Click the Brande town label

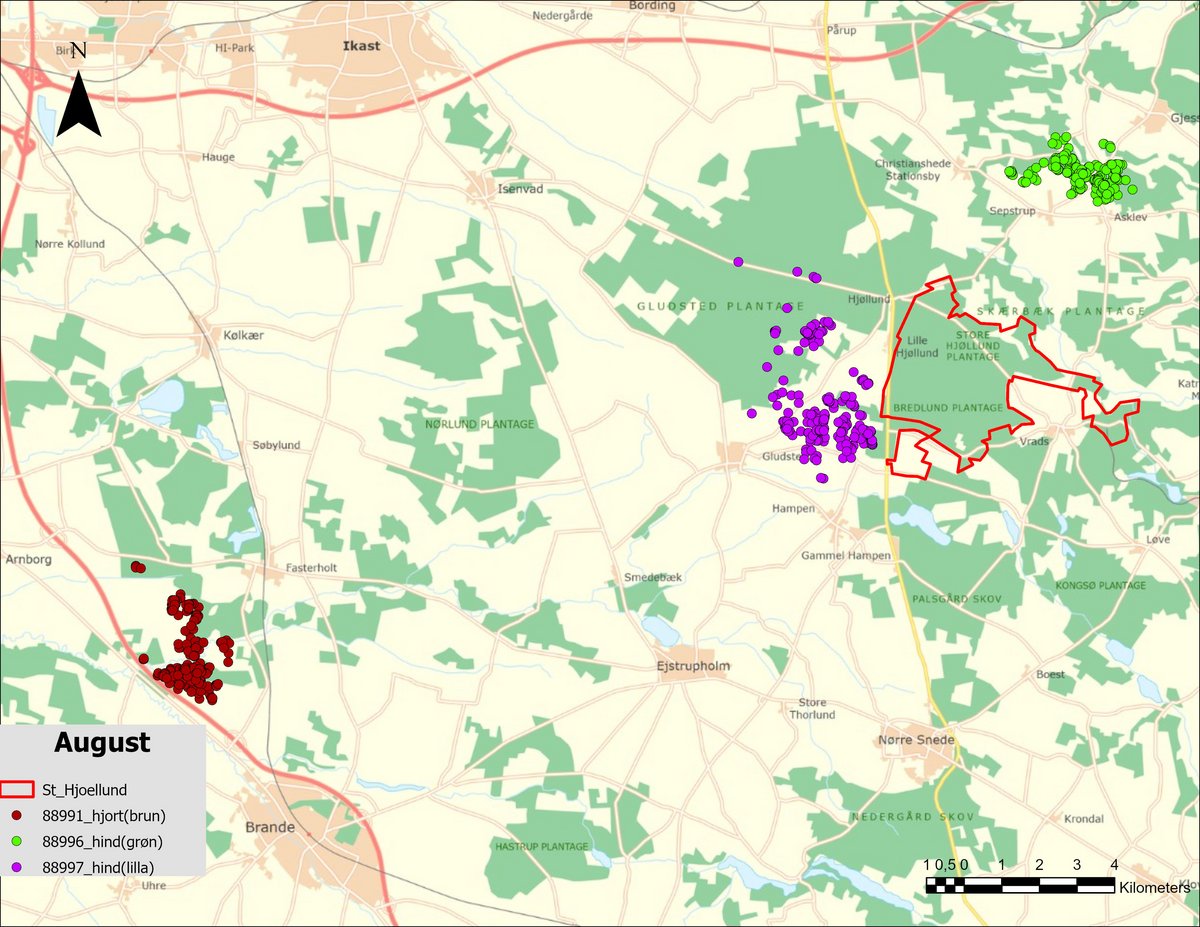coord(270,827)
